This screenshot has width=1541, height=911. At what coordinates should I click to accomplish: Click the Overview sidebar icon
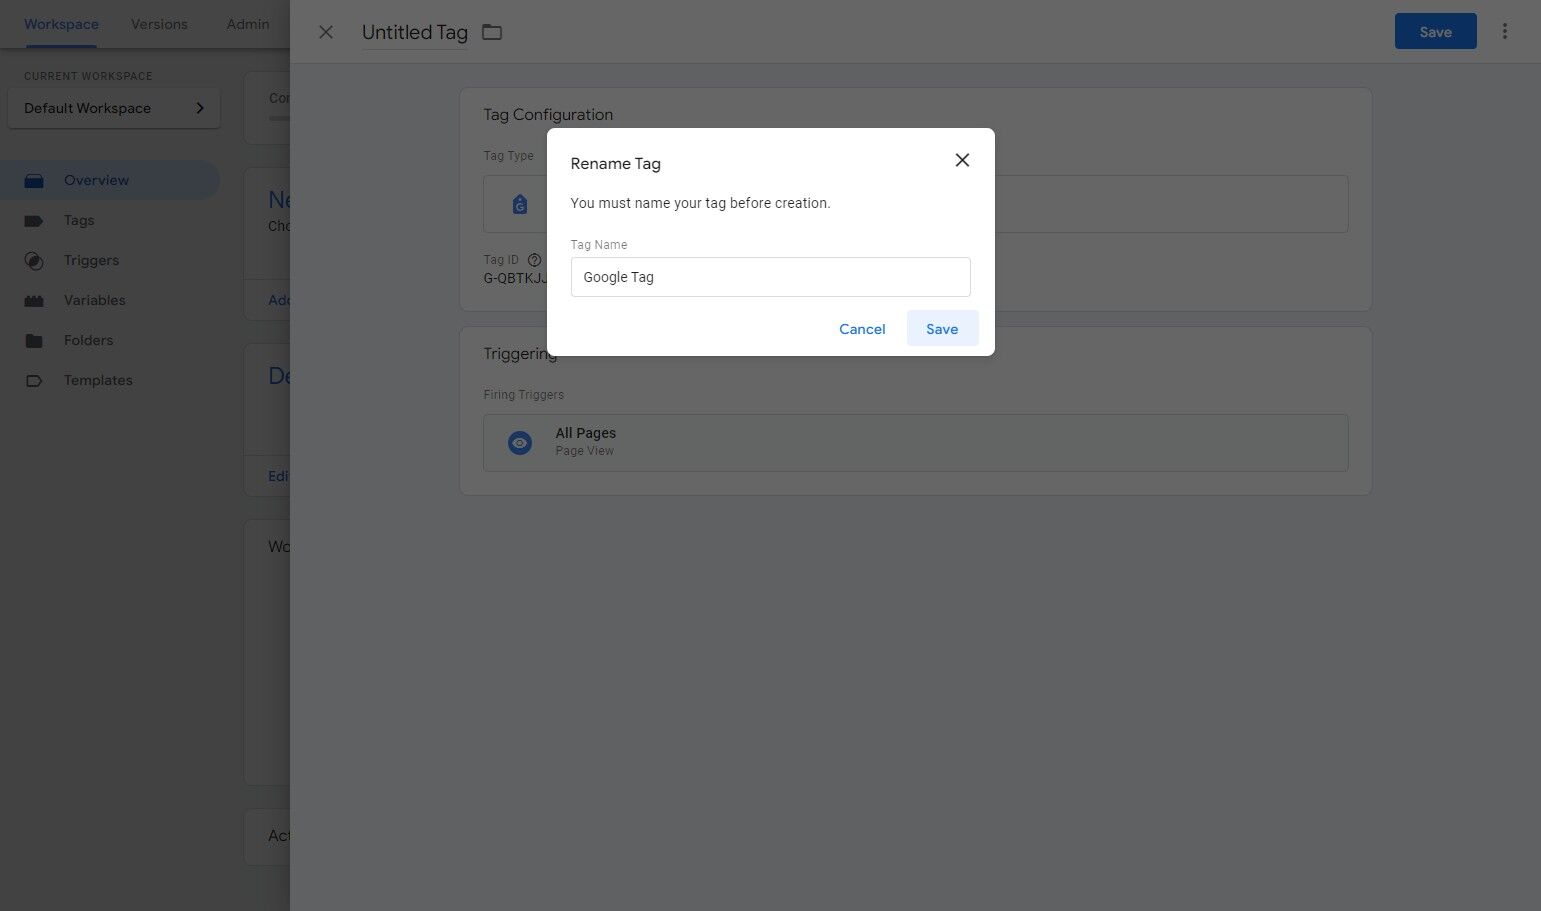pos(34,181)
